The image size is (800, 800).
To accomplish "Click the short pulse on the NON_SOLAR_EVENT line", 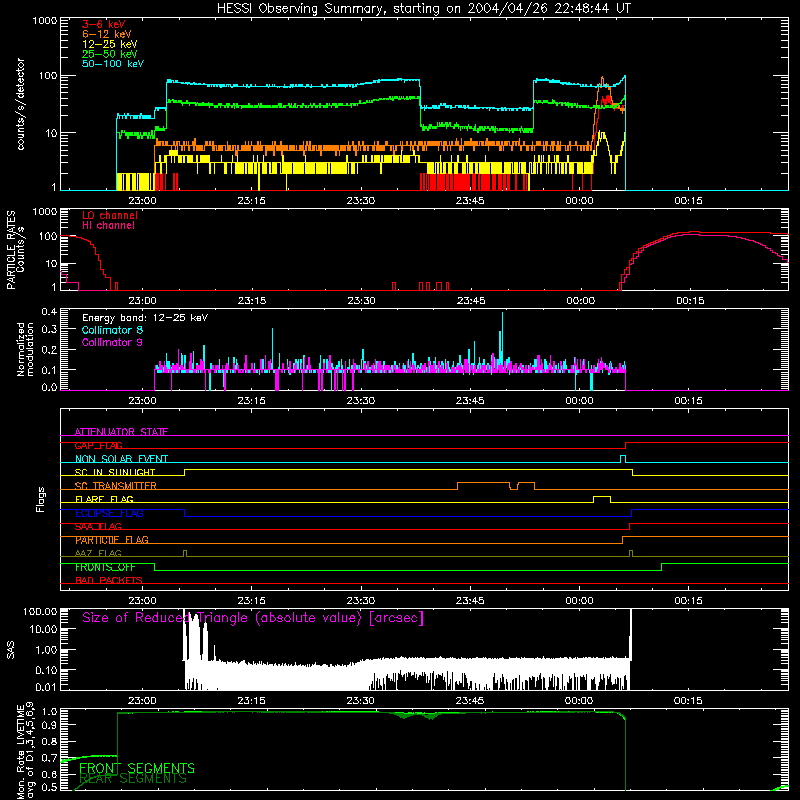I will click(622, 456).
